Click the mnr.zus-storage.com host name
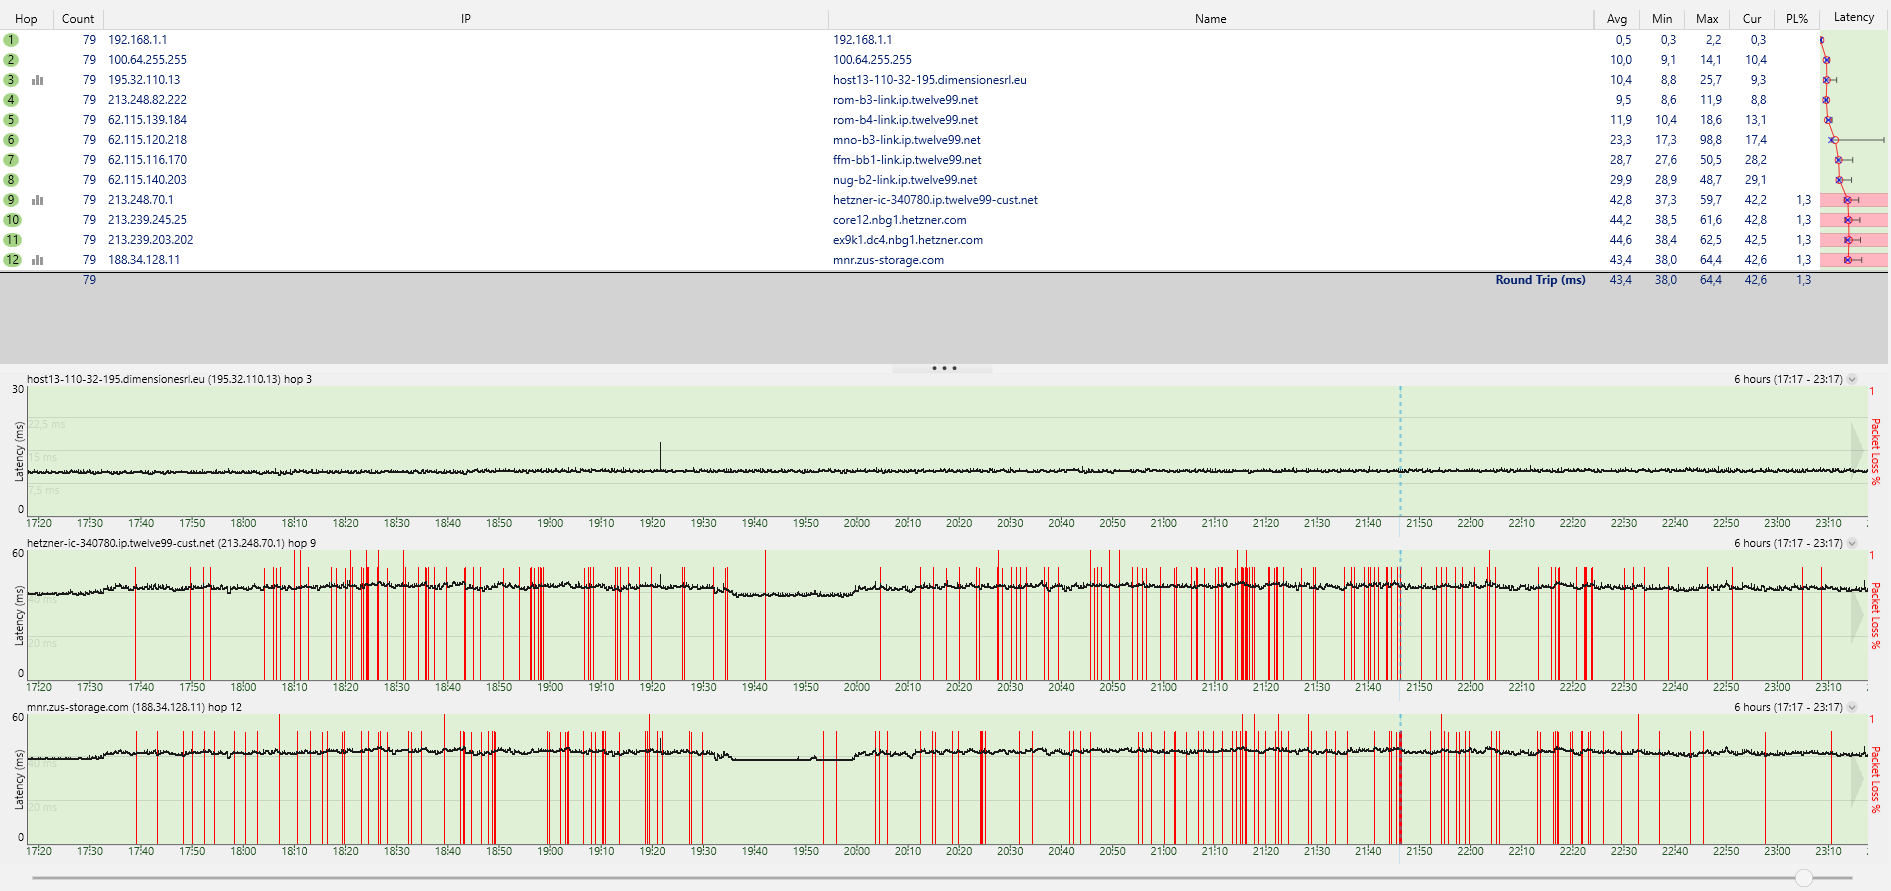The width and height of the screenshot is (1891, 891). [x=888, y=260]
